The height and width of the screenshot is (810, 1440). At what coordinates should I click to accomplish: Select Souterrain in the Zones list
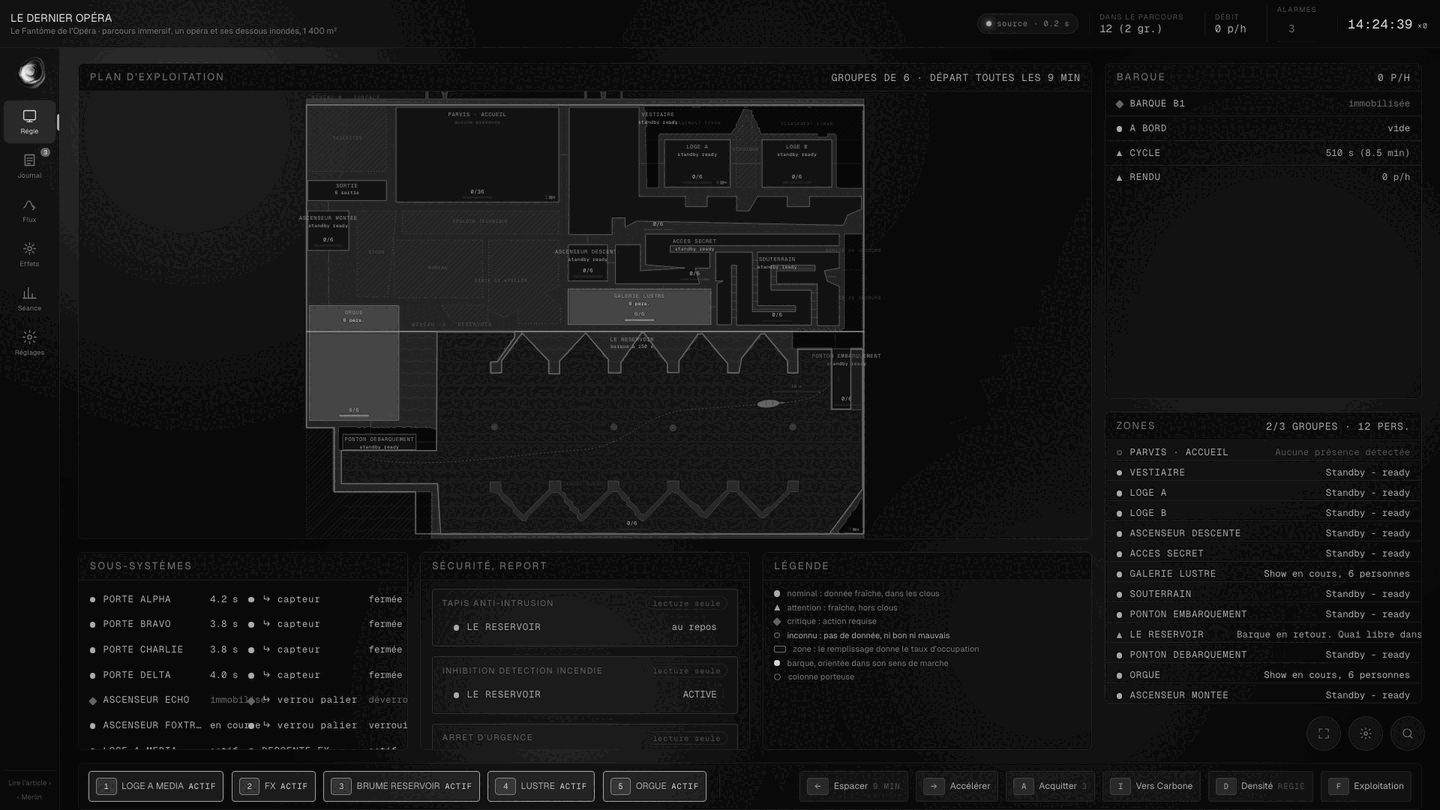1263,594
